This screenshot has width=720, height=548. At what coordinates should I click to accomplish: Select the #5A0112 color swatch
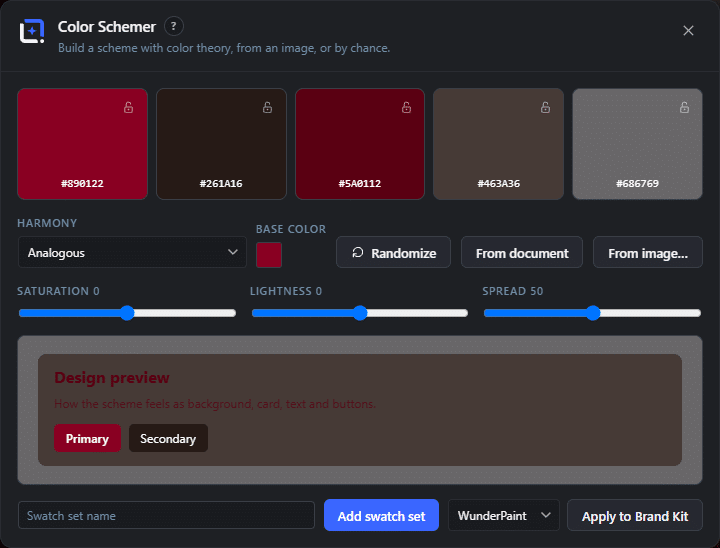[x=360, y=144]
